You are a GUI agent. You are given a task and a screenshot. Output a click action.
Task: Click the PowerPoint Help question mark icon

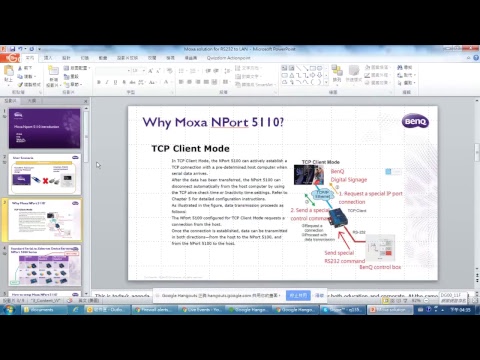click(476, 58)
